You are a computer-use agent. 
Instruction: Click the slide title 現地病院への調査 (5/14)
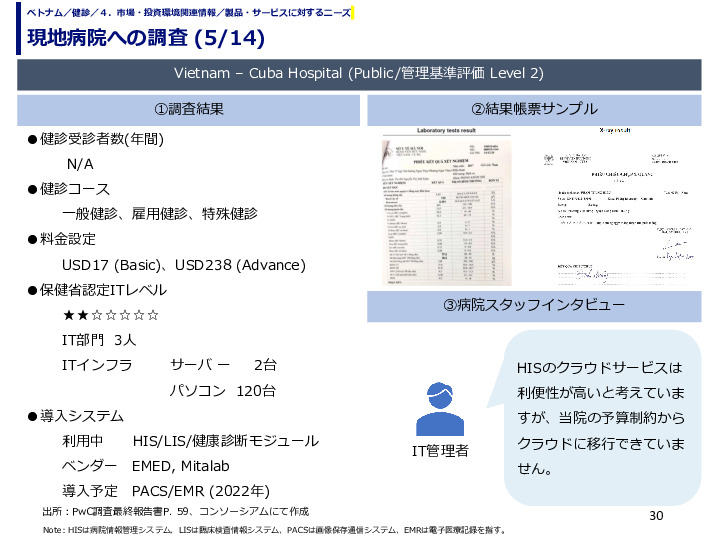click(146, 38)
